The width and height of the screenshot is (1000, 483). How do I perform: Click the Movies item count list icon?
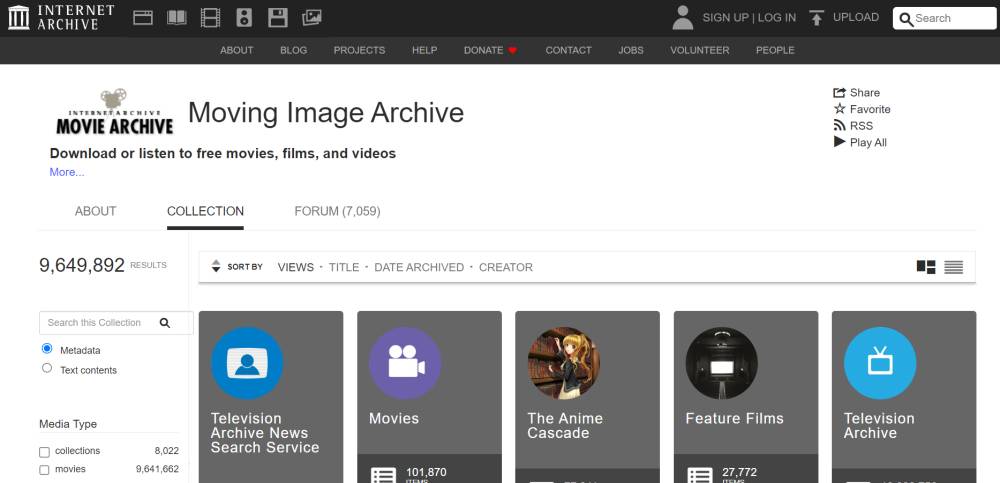383,475
